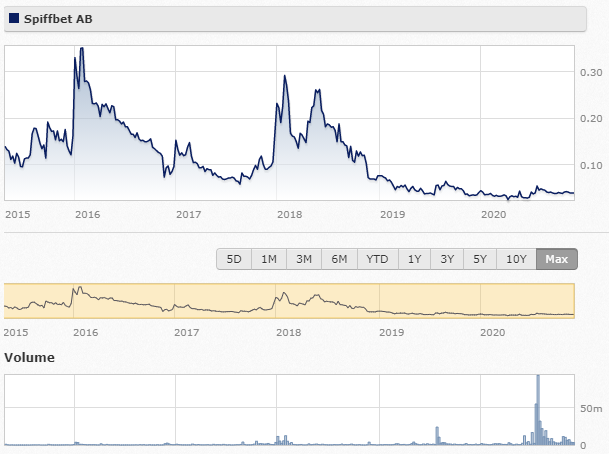Select the Max range button
This screenshot has height=454, width=609.
[x=557, y=259]
